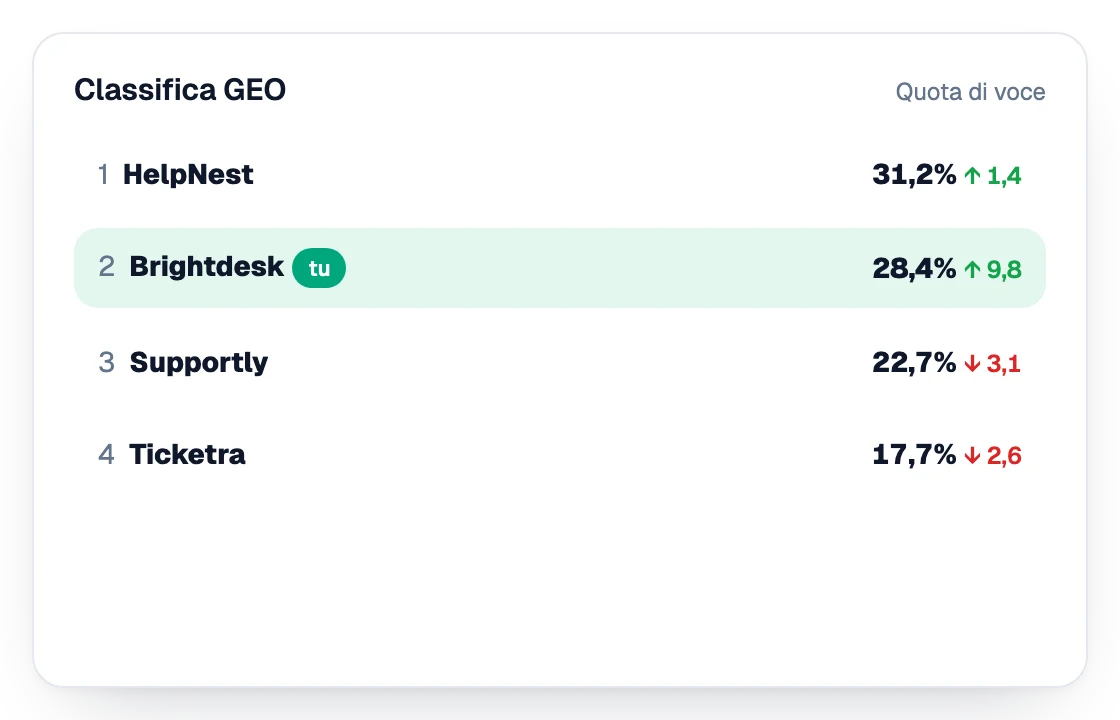Click Supportly's 22,7% share value
1120x720 pixels.
[914, 363]
